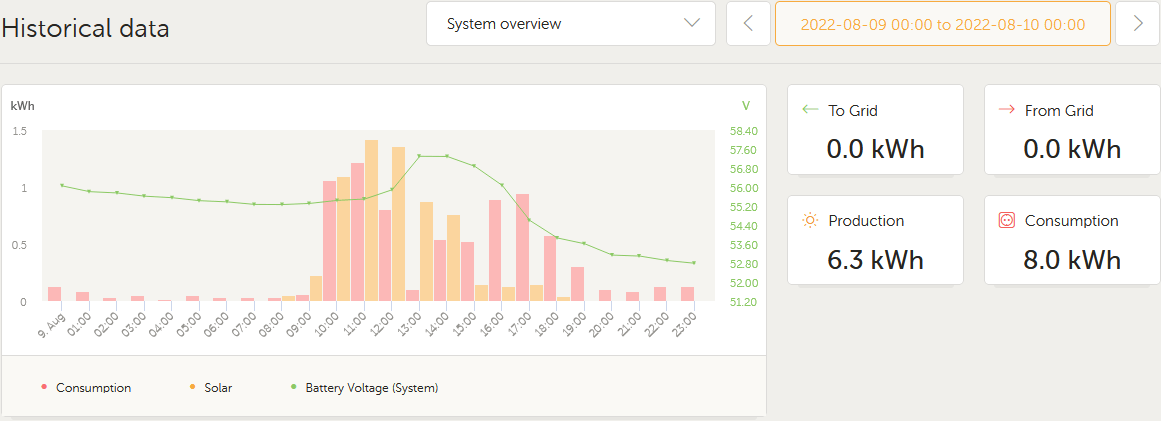
Task: Click the 11:00 solar bar
Action: pyautogui.click(x=371, y=222)
